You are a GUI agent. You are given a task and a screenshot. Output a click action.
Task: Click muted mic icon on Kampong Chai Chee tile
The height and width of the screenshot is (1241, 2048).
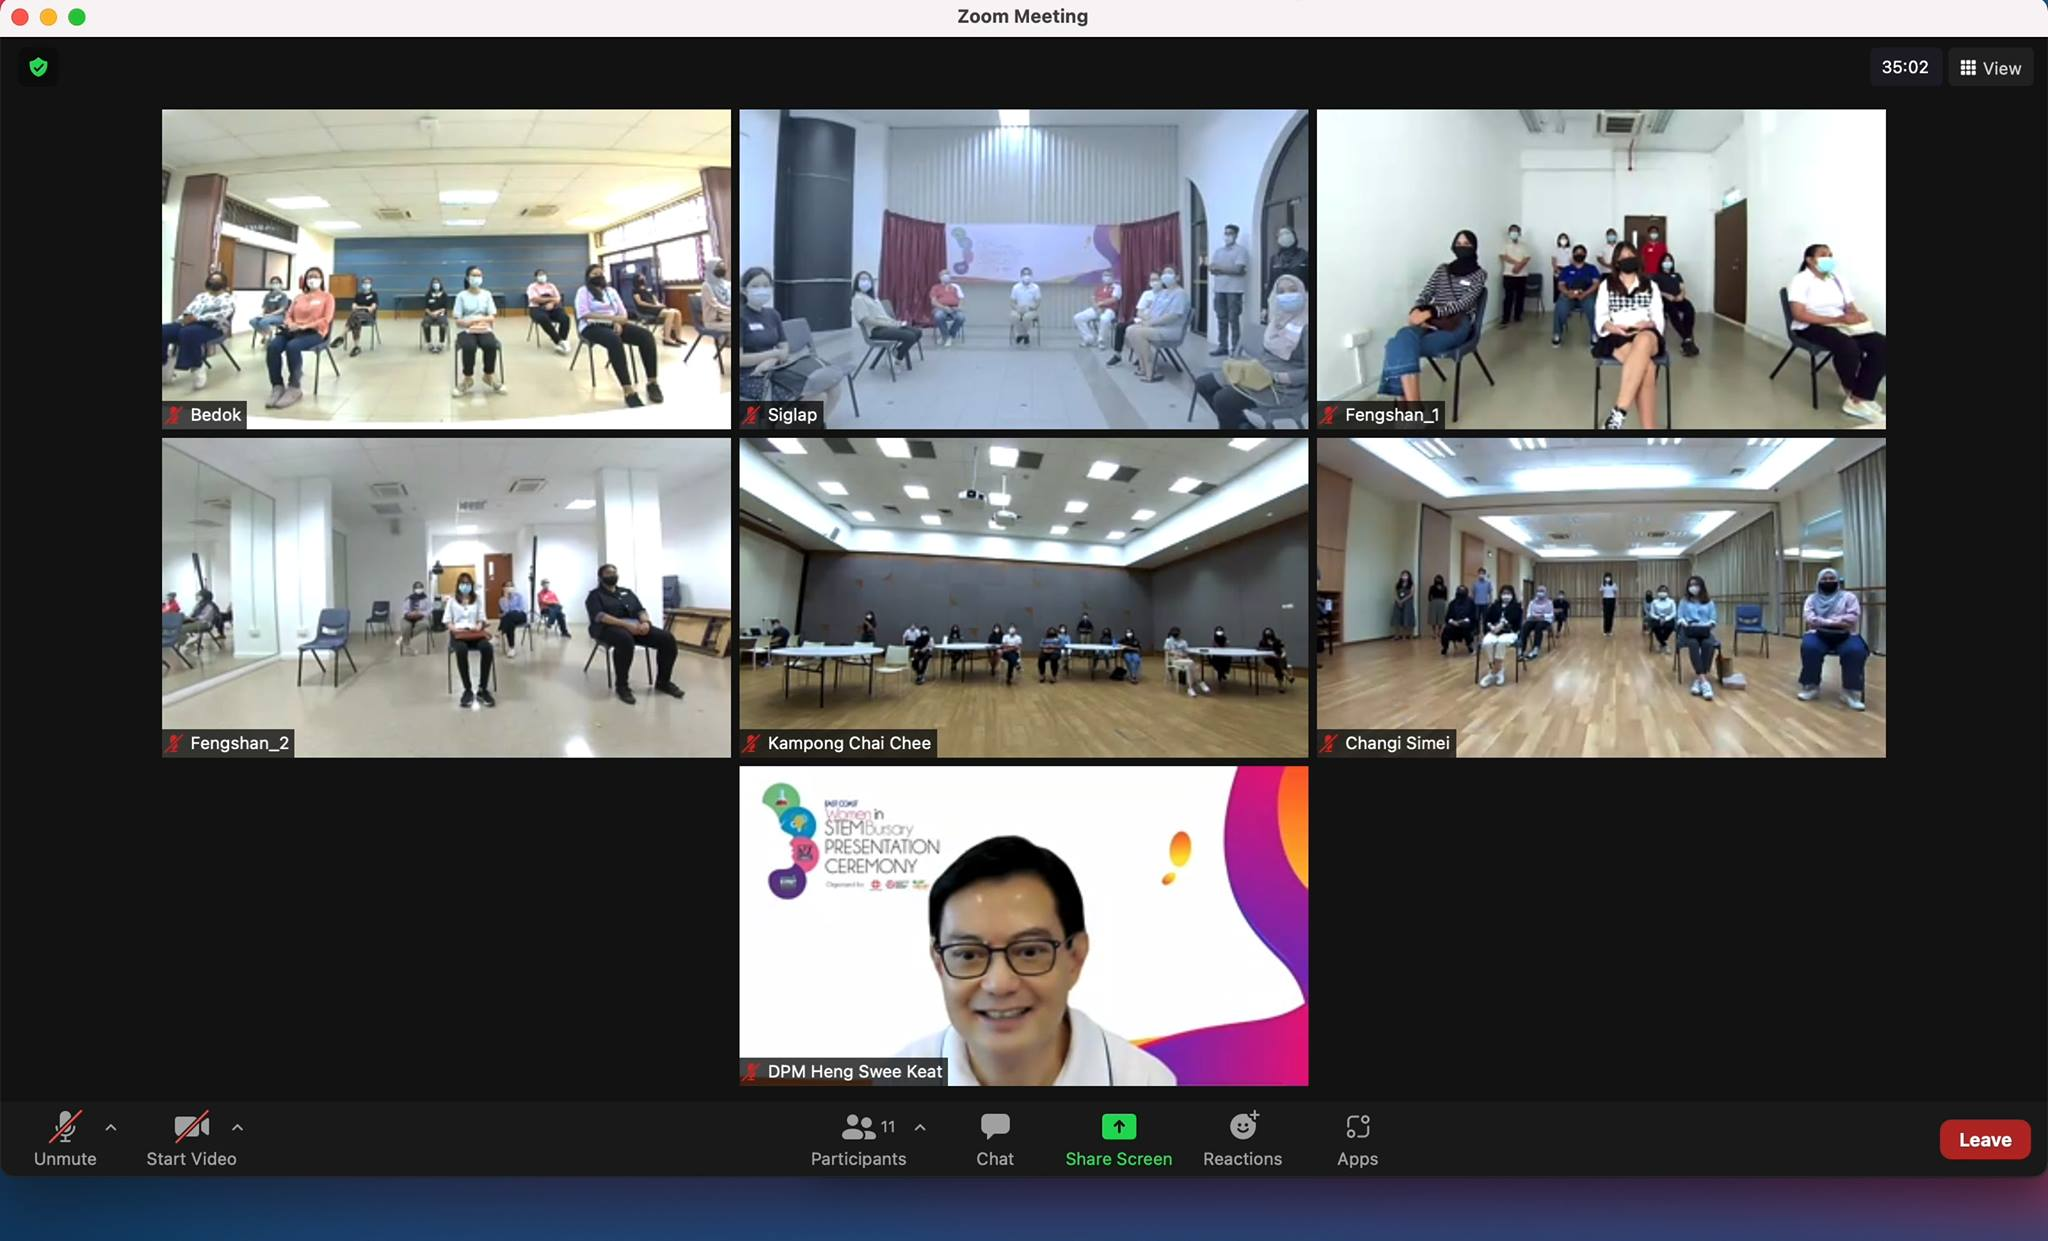point(751,743)
